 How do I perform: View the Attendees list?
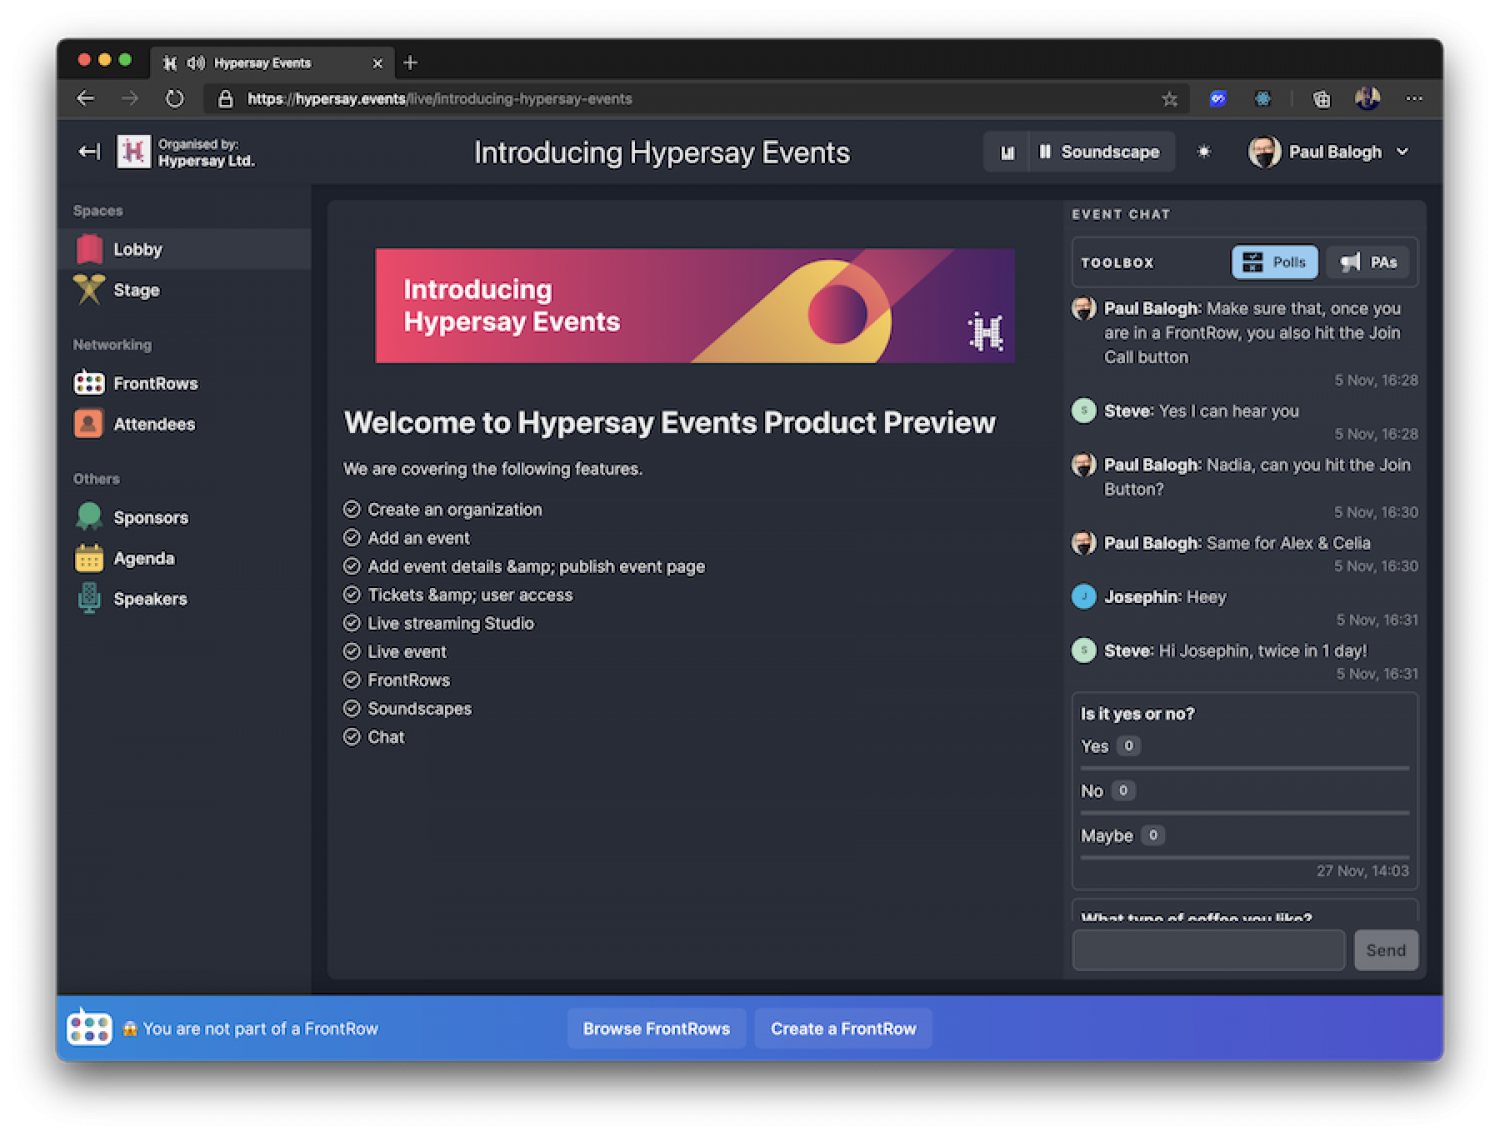point(154,425)
